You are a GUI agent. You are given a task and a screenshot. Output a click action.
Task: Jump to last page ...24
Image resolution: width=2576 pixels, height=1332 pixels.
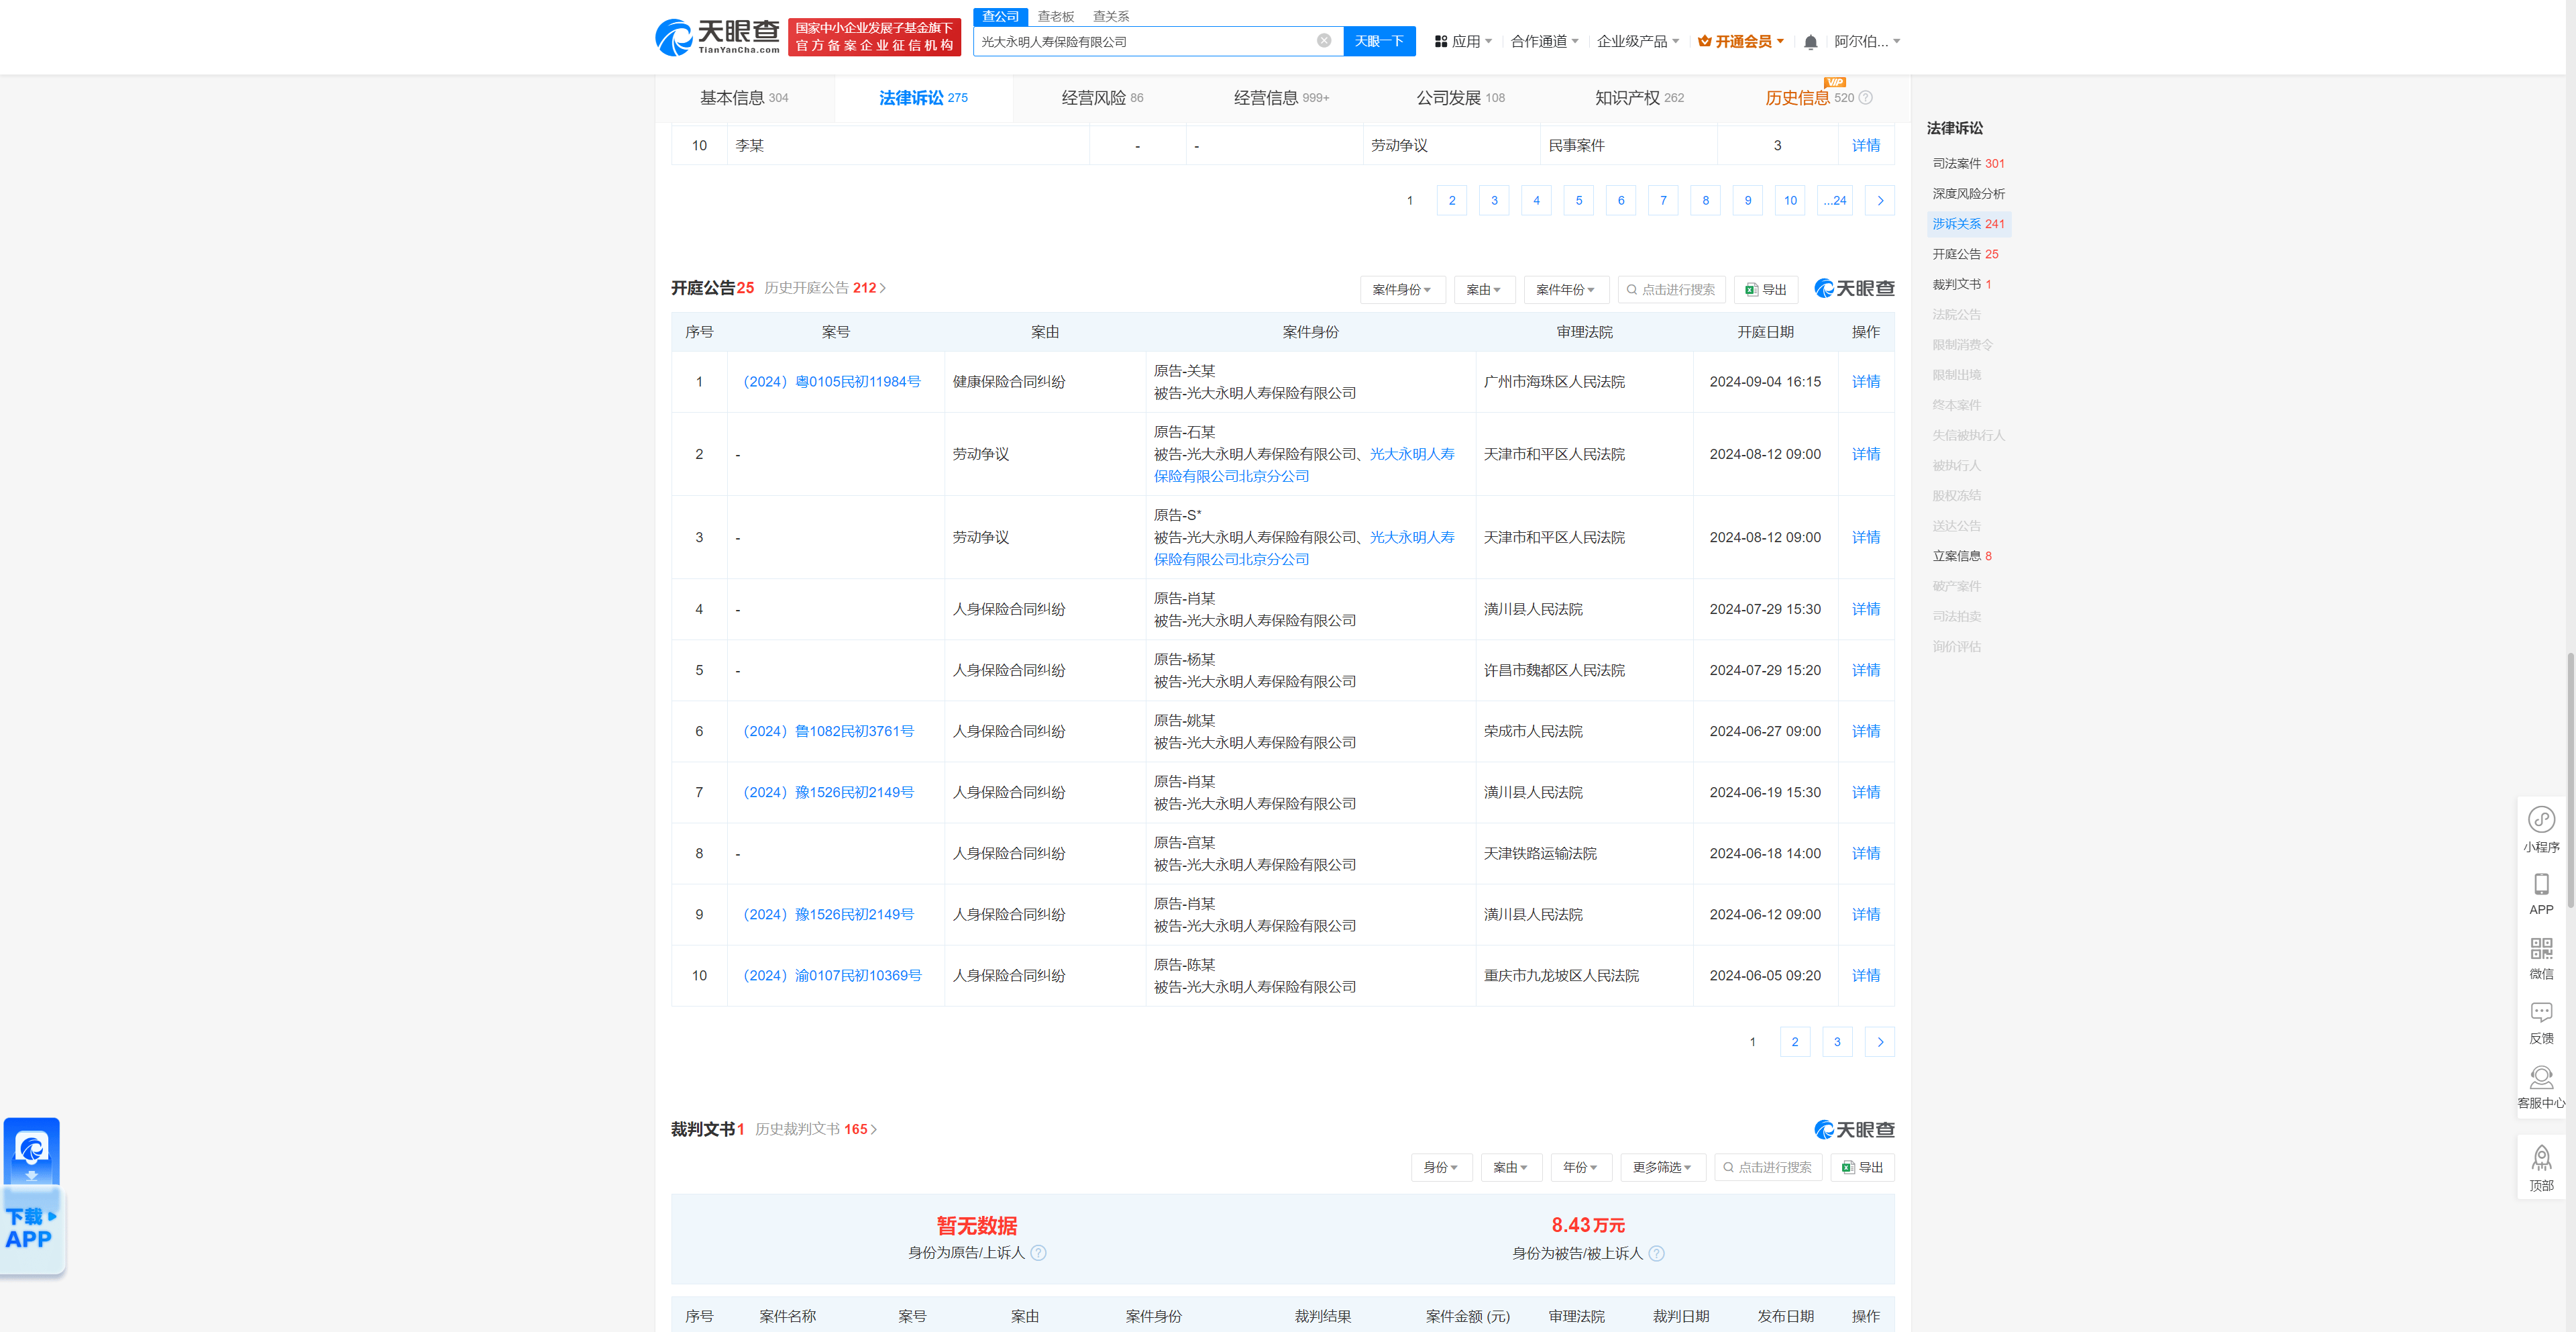[x=1834, y=201]
